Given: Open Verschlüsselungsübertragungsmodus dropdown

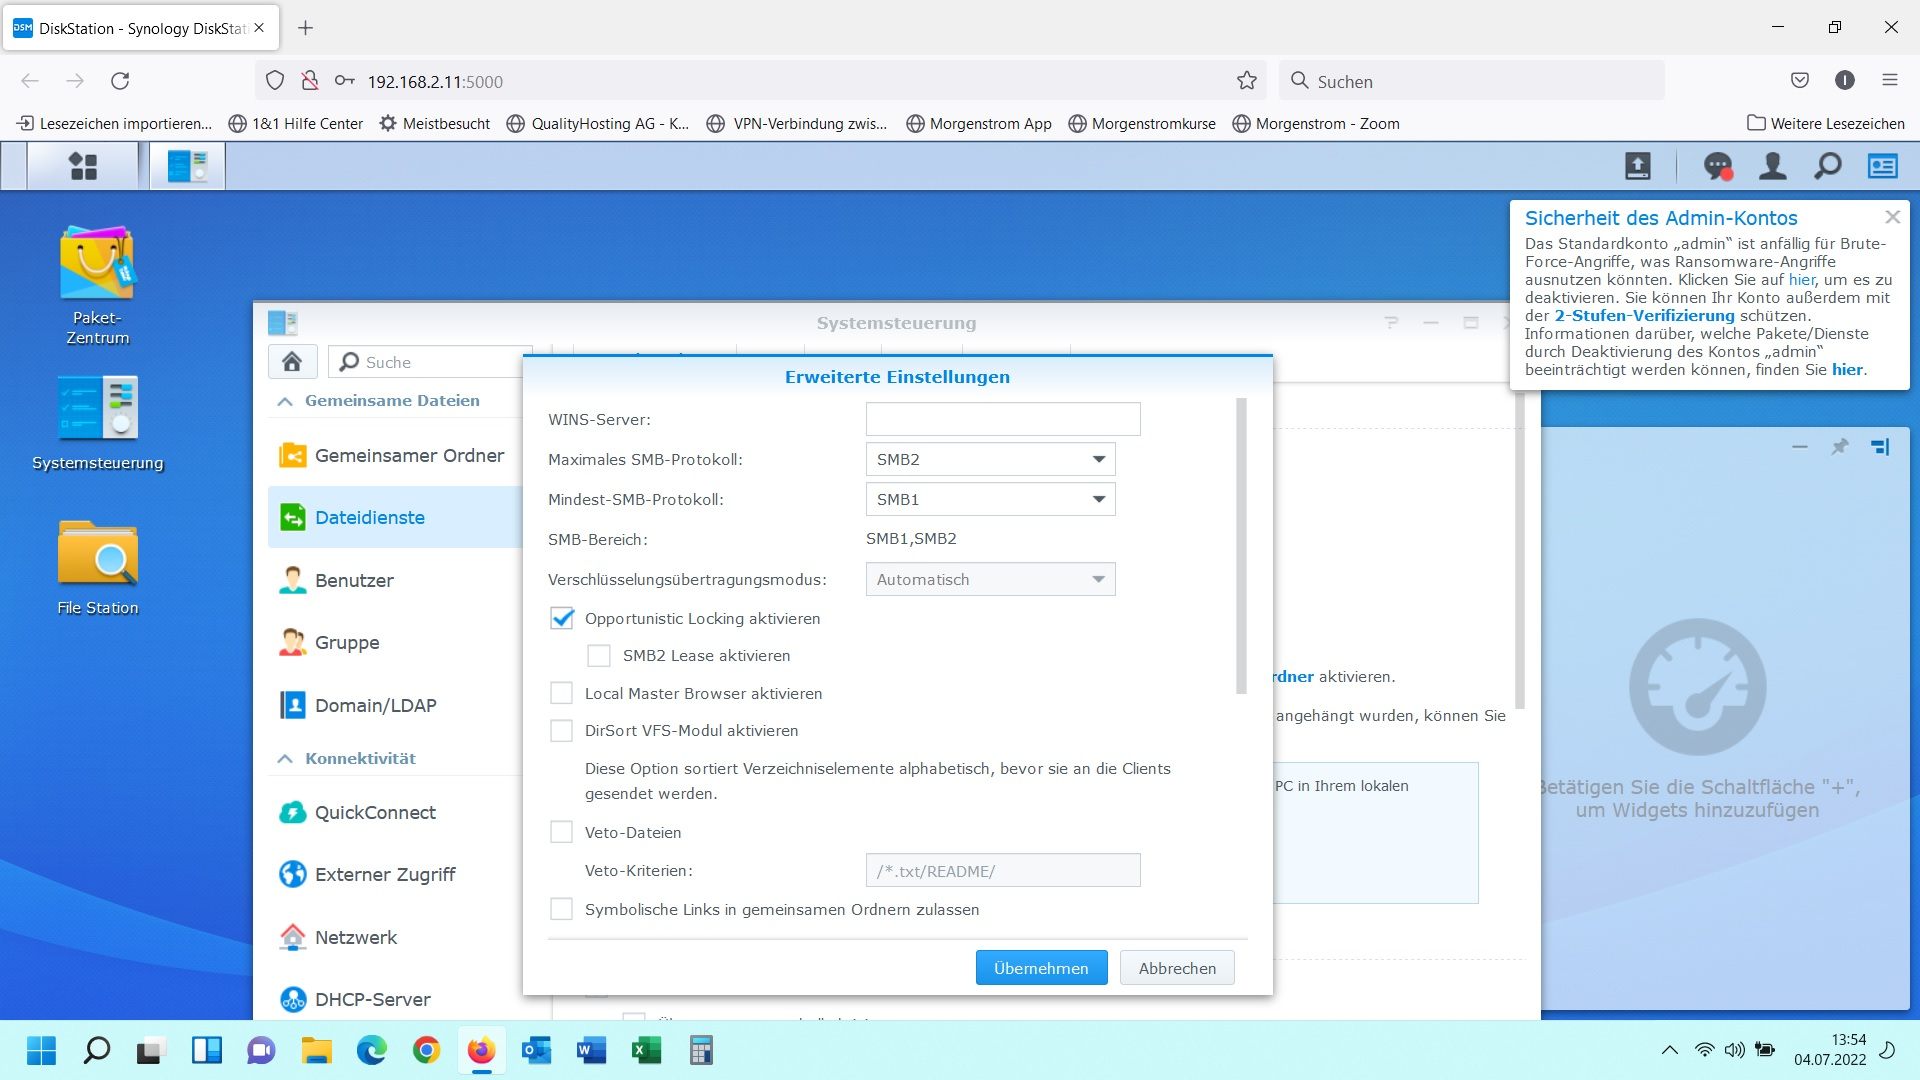Looking at the screenshot, I should 990,579.
